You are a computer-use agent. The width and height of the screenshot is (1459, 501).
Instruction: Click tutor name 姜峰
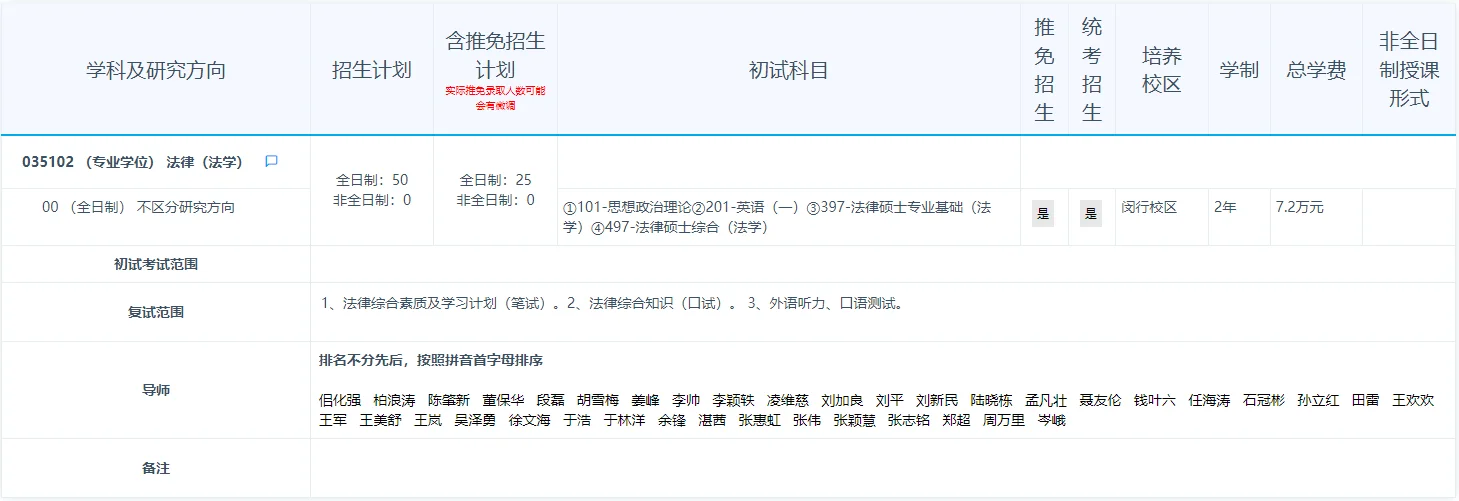pos(645,400)
